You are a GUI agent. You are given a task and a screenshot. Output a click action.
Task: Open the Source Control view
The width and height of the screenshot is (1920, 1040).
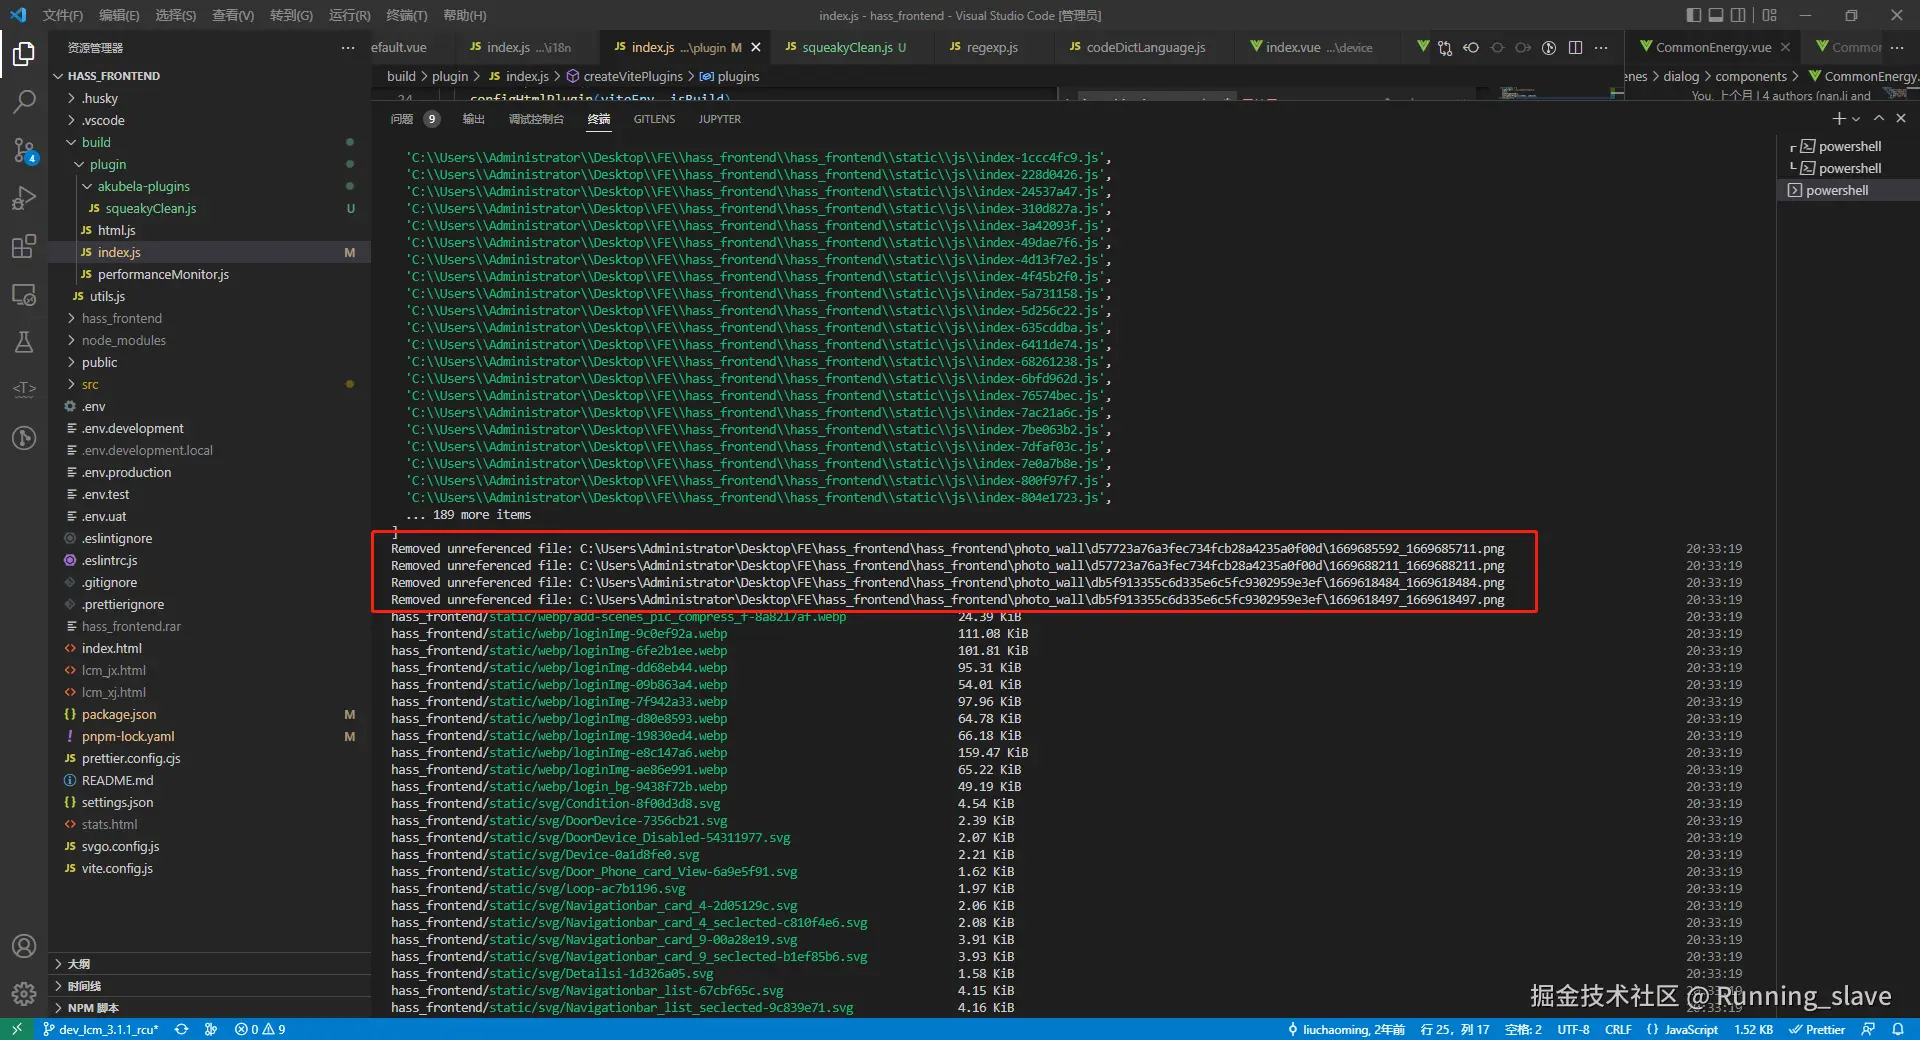click(24, 150)
